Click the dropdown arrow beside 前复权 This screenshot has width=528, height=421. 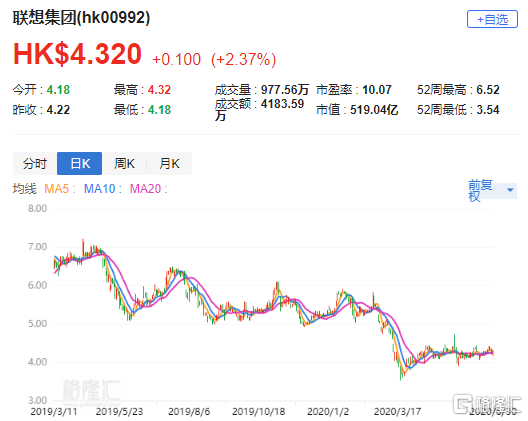point(510,190)
